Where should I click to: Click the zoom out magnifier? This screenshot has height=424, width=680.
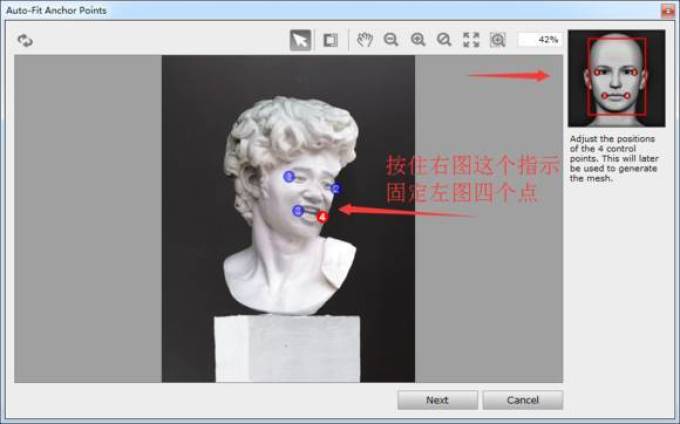[x=391, y=40]
